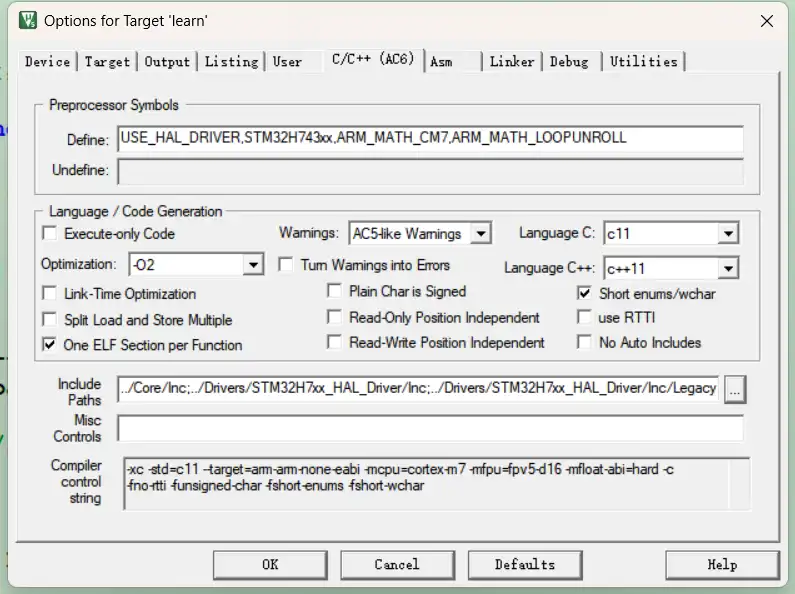Open the Language C++ dropdown

click(727, 268)
